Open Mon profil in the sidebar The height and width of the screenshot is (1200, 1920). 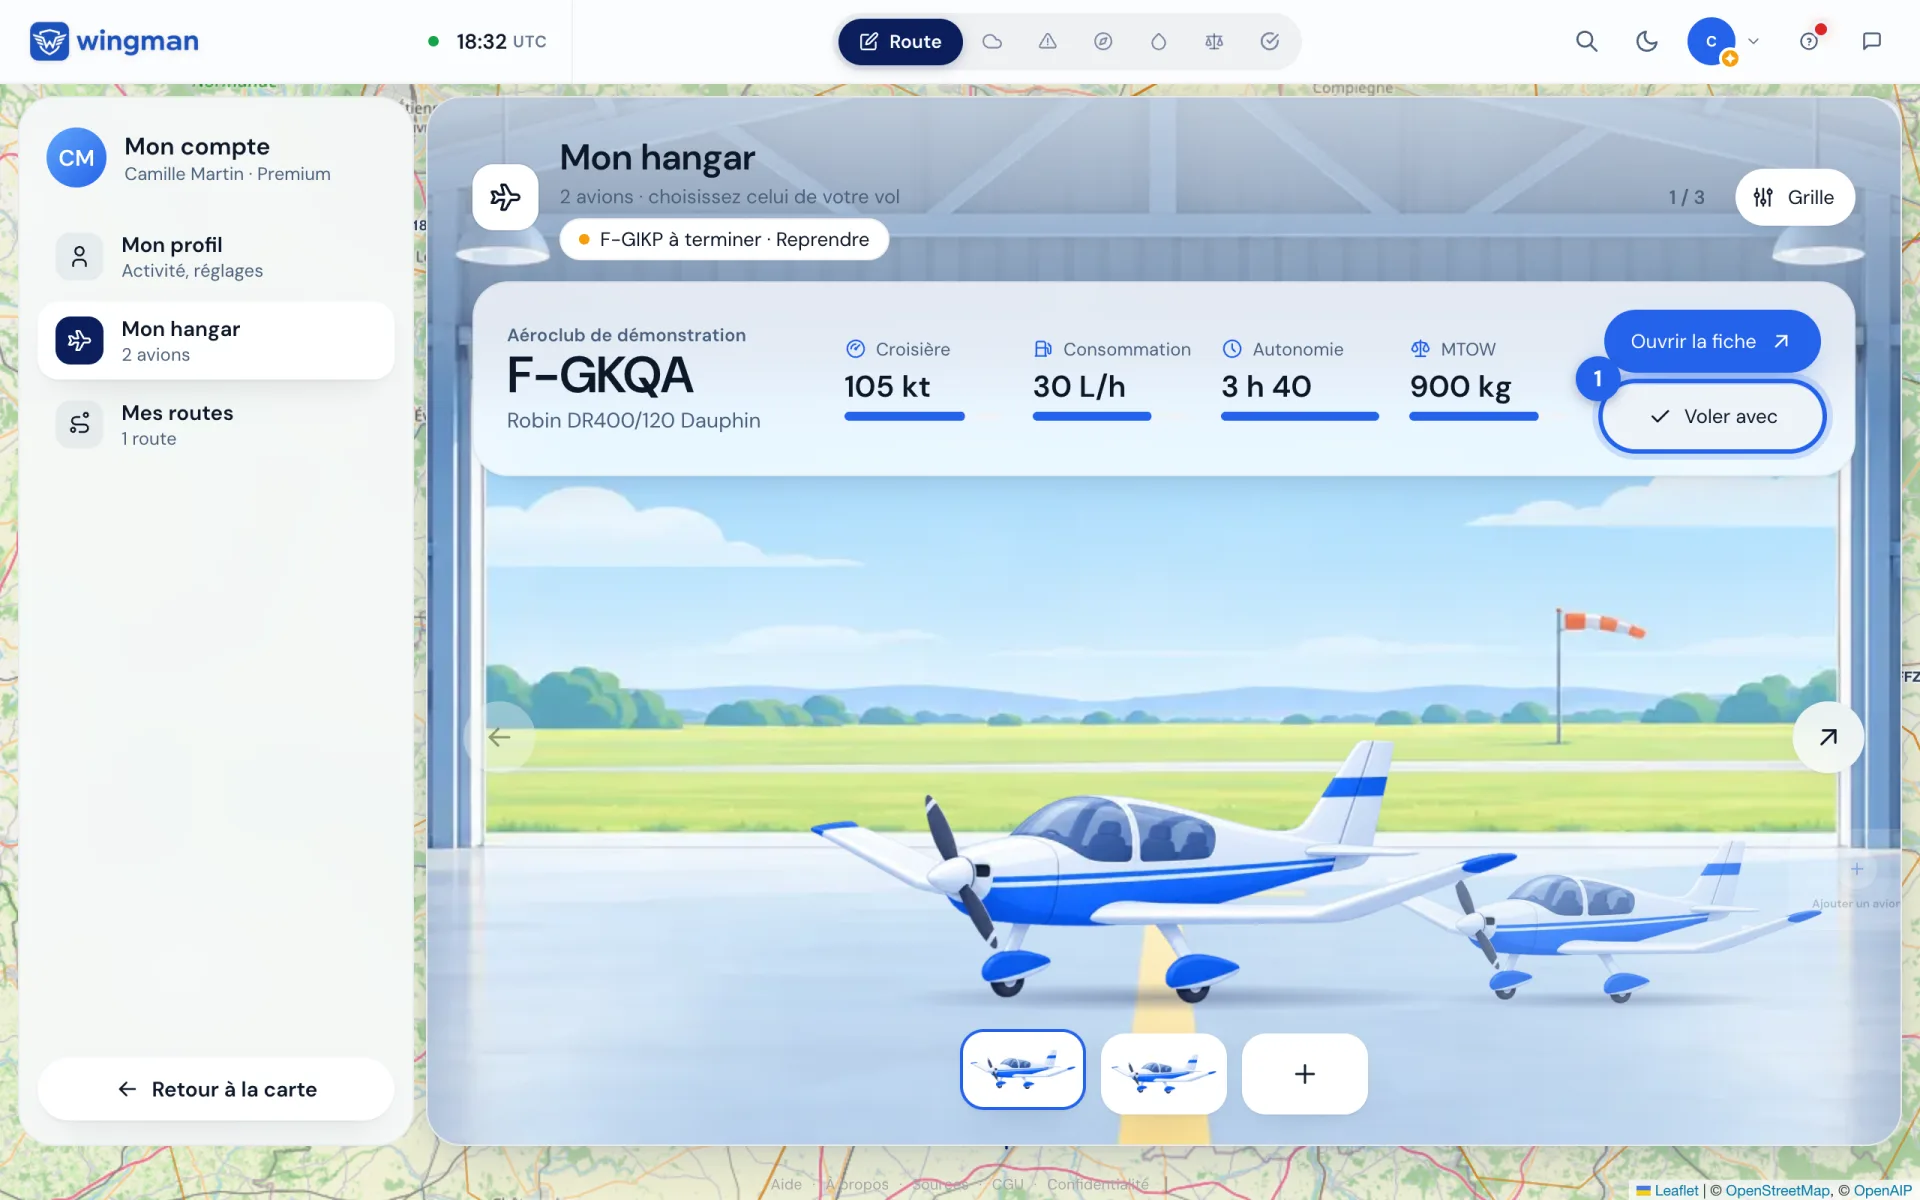click(x=216, y=257)
